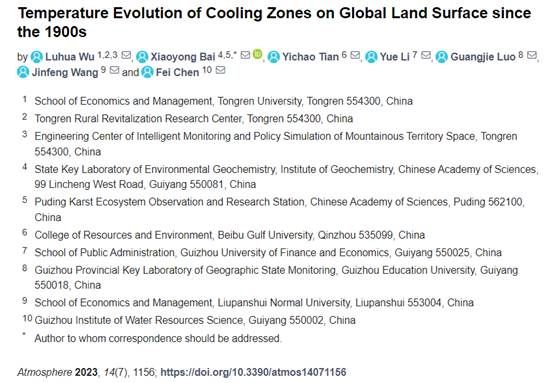The image size is (554, 383).
Task: Open Xiaoyong Bai's green ORCID icon
Action: pos(258,54)
